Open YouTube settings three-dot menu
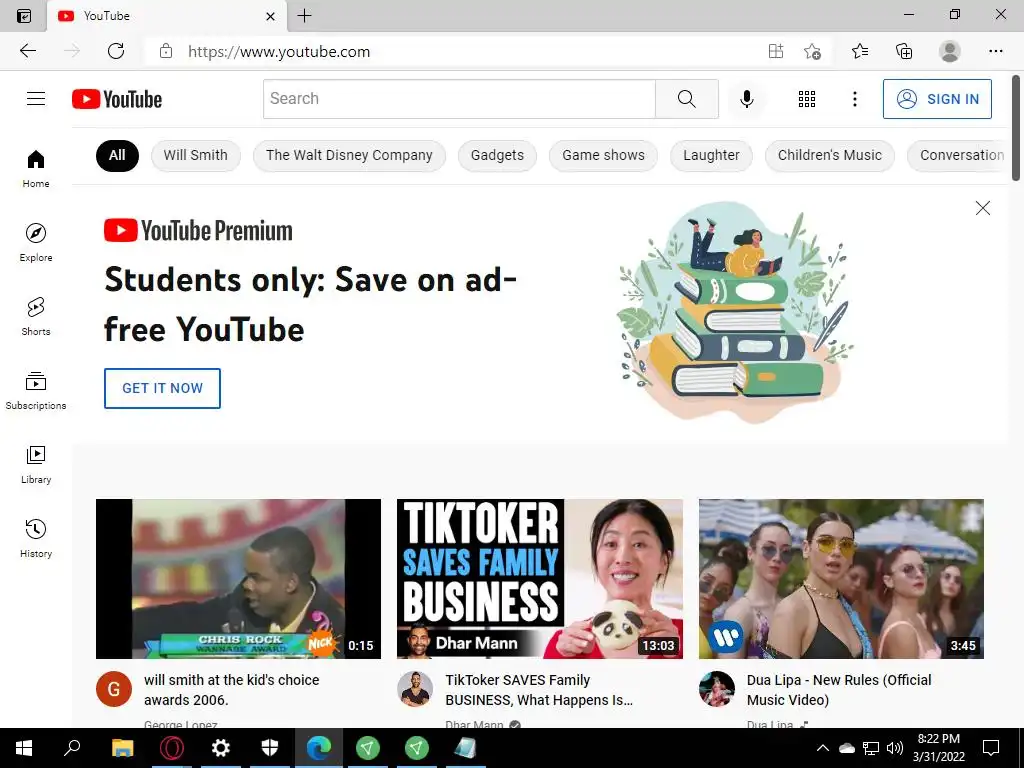This screenshot has height=768, width=1024. click(854, 99)
